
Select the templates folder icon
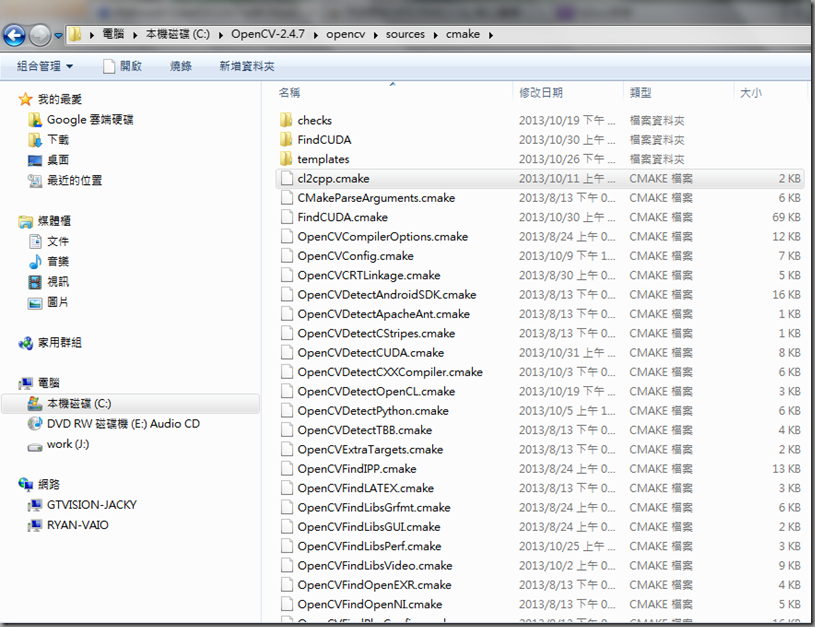tap(286, 159)
